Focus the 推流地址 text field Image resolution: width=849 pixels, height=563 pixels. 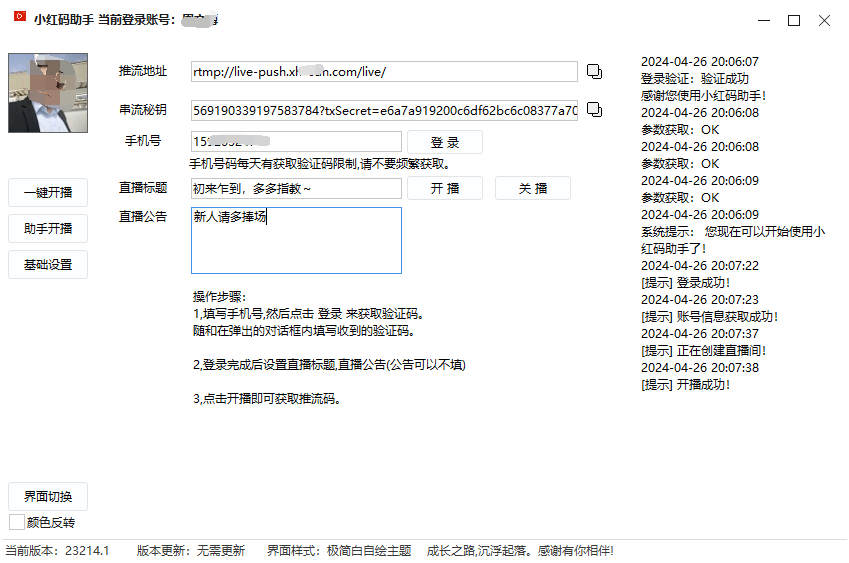(x=383, y=72)
